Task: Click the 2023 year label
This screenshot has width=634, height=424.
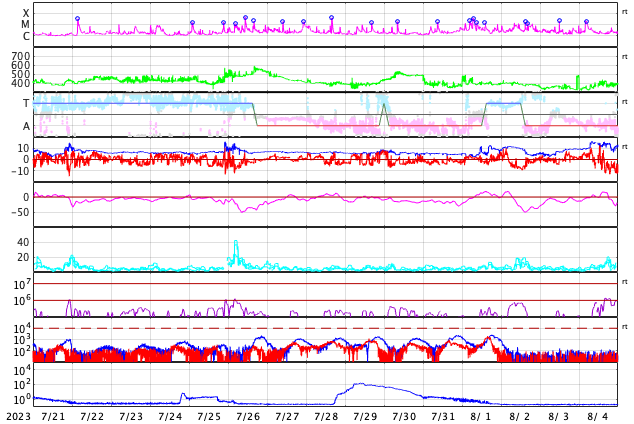Action: click(x=19, y=416)
